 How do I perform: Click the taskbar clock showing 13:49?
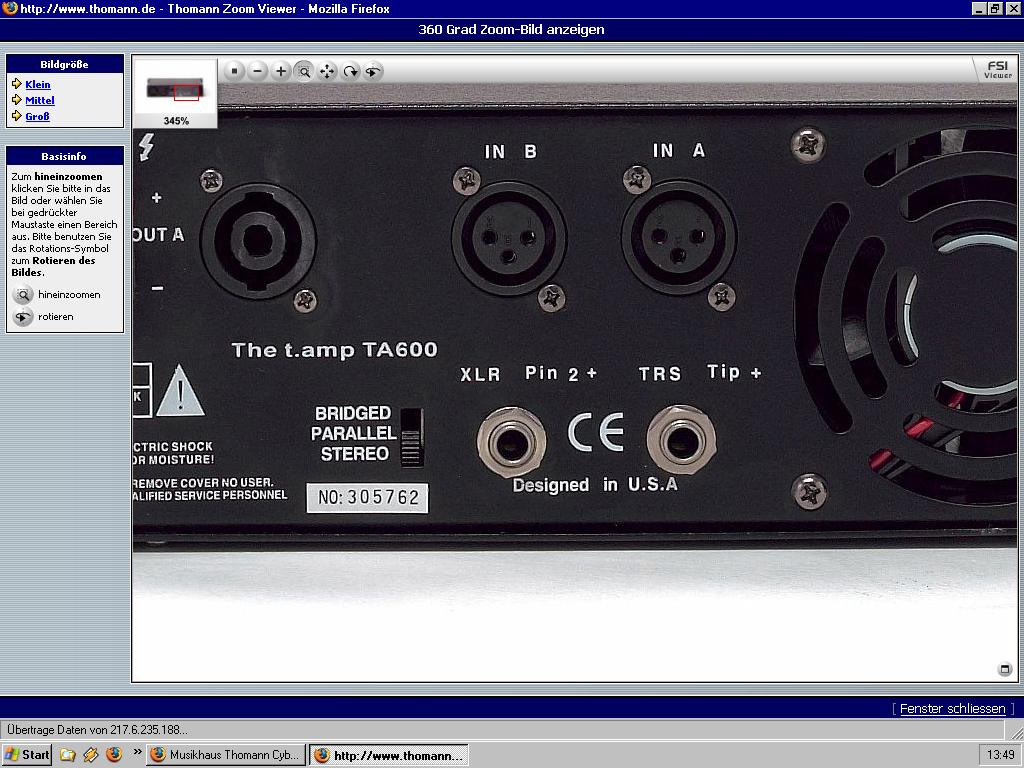1000,755
